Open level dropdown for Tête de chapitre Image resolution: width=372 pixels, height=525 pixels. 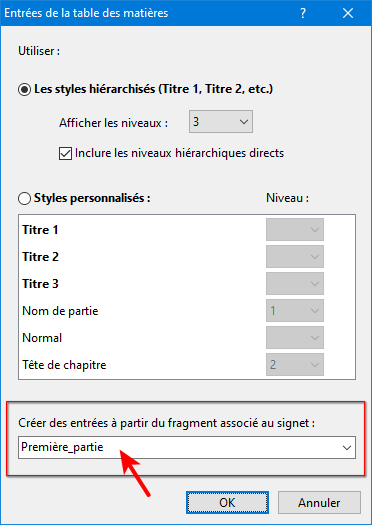[x=295, y=364]
